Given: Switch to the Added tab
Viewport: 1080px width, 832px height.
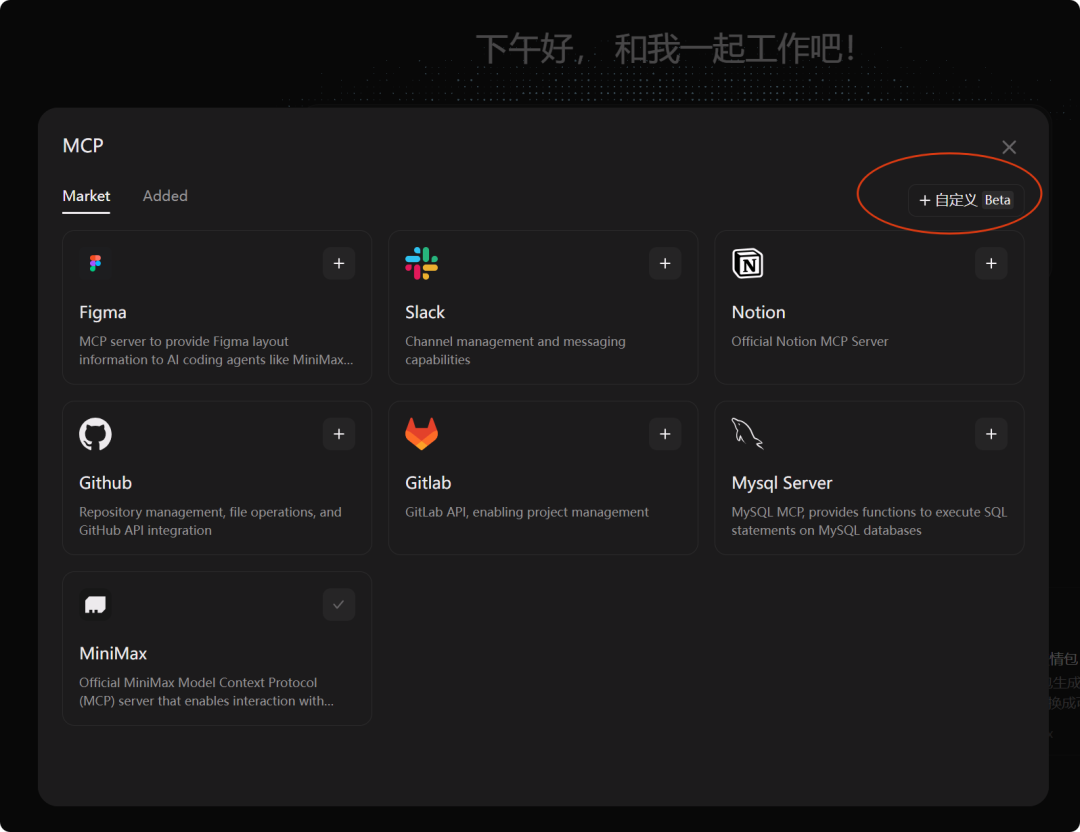Looking at the screenshot, I should [x=165, y=196].
